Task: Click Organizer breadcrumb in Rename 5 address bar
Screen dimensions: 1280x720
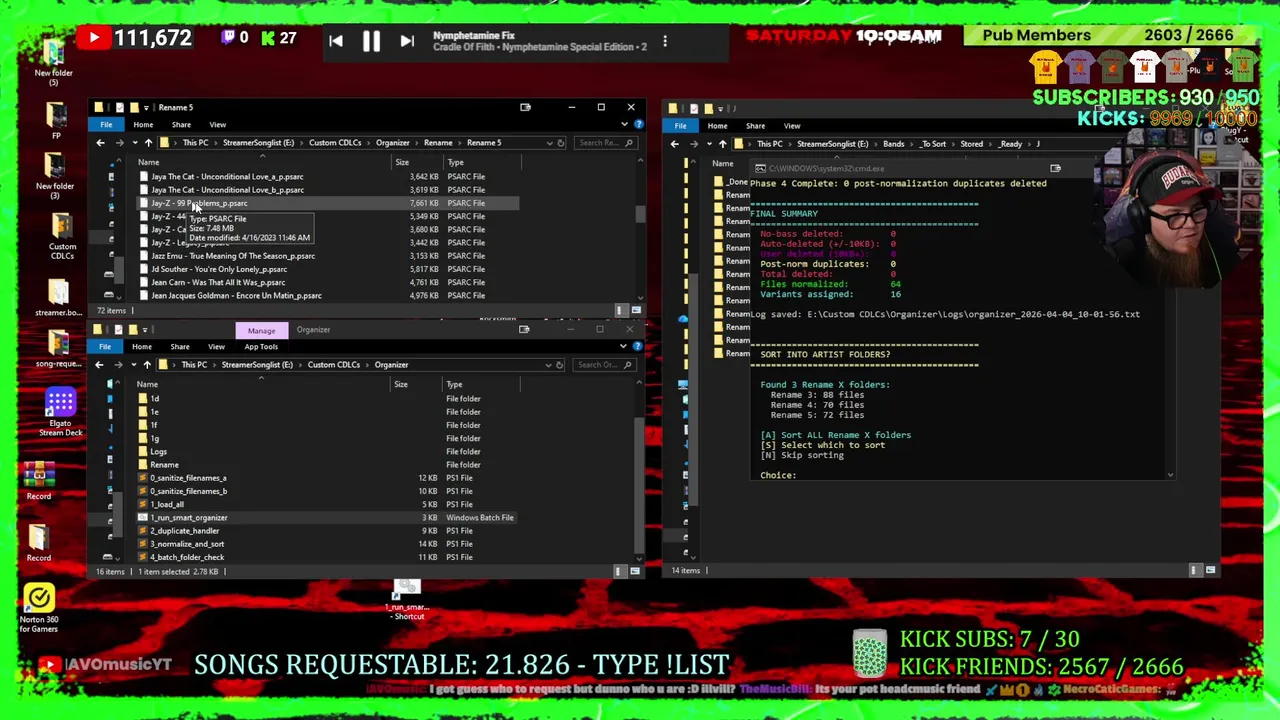Action: coord(393,143)
